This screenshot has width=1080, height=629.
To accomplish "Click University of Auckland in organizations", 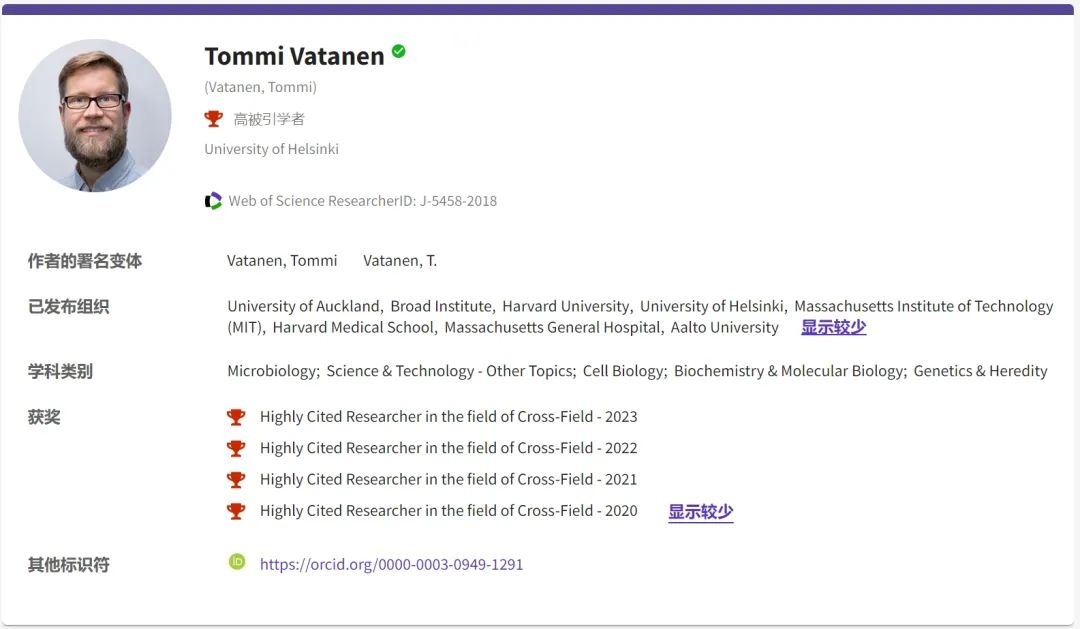I will [x=304, y=306].
